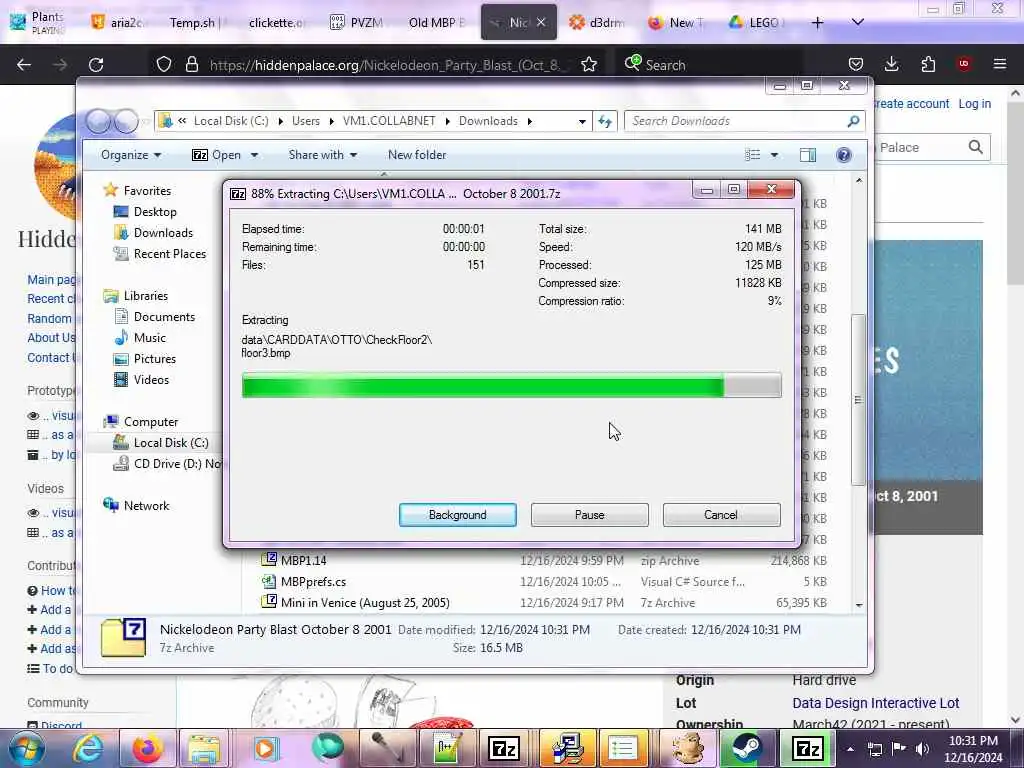Open uBlock Origin extension icon
The height and width of the screenshot is (768, 1024).
[x=964, y=64]
